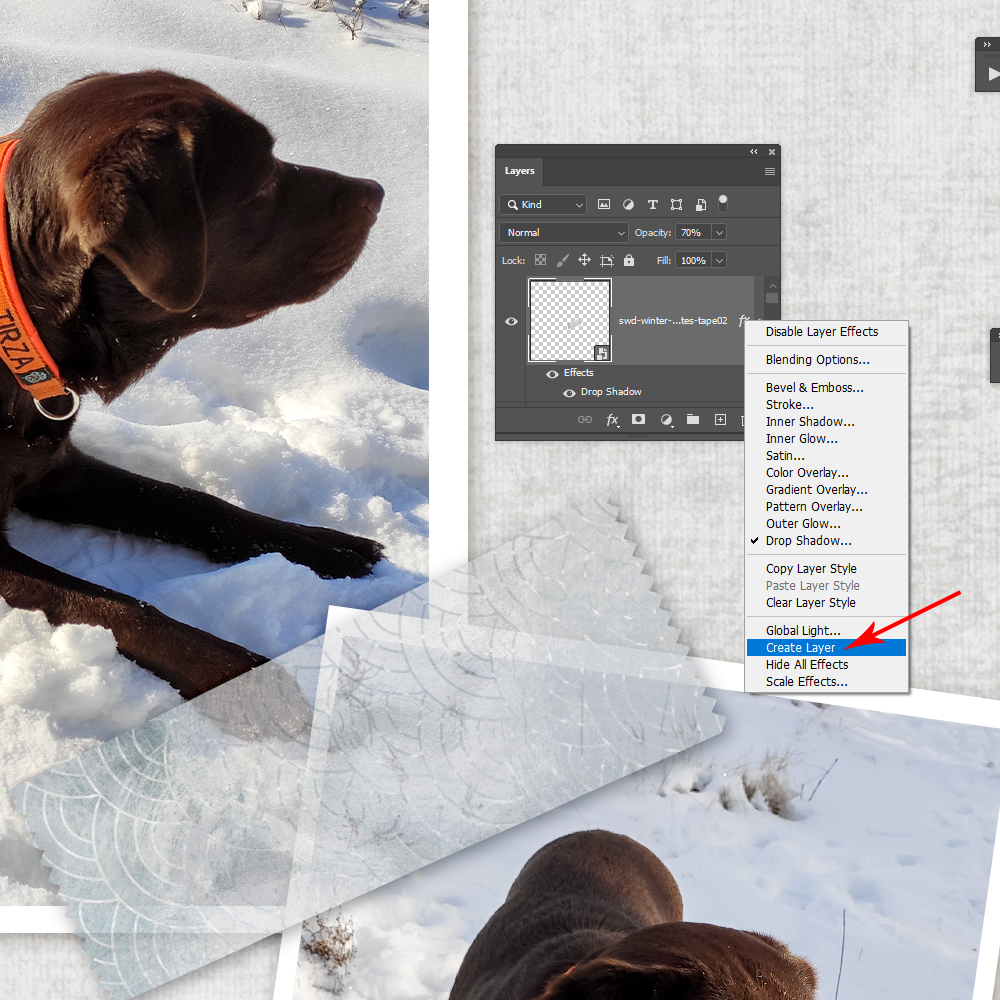Open the Fill slider dropdown arrow
Image resolution: width=1000 pixels, height=1000 pixels.
719,260
